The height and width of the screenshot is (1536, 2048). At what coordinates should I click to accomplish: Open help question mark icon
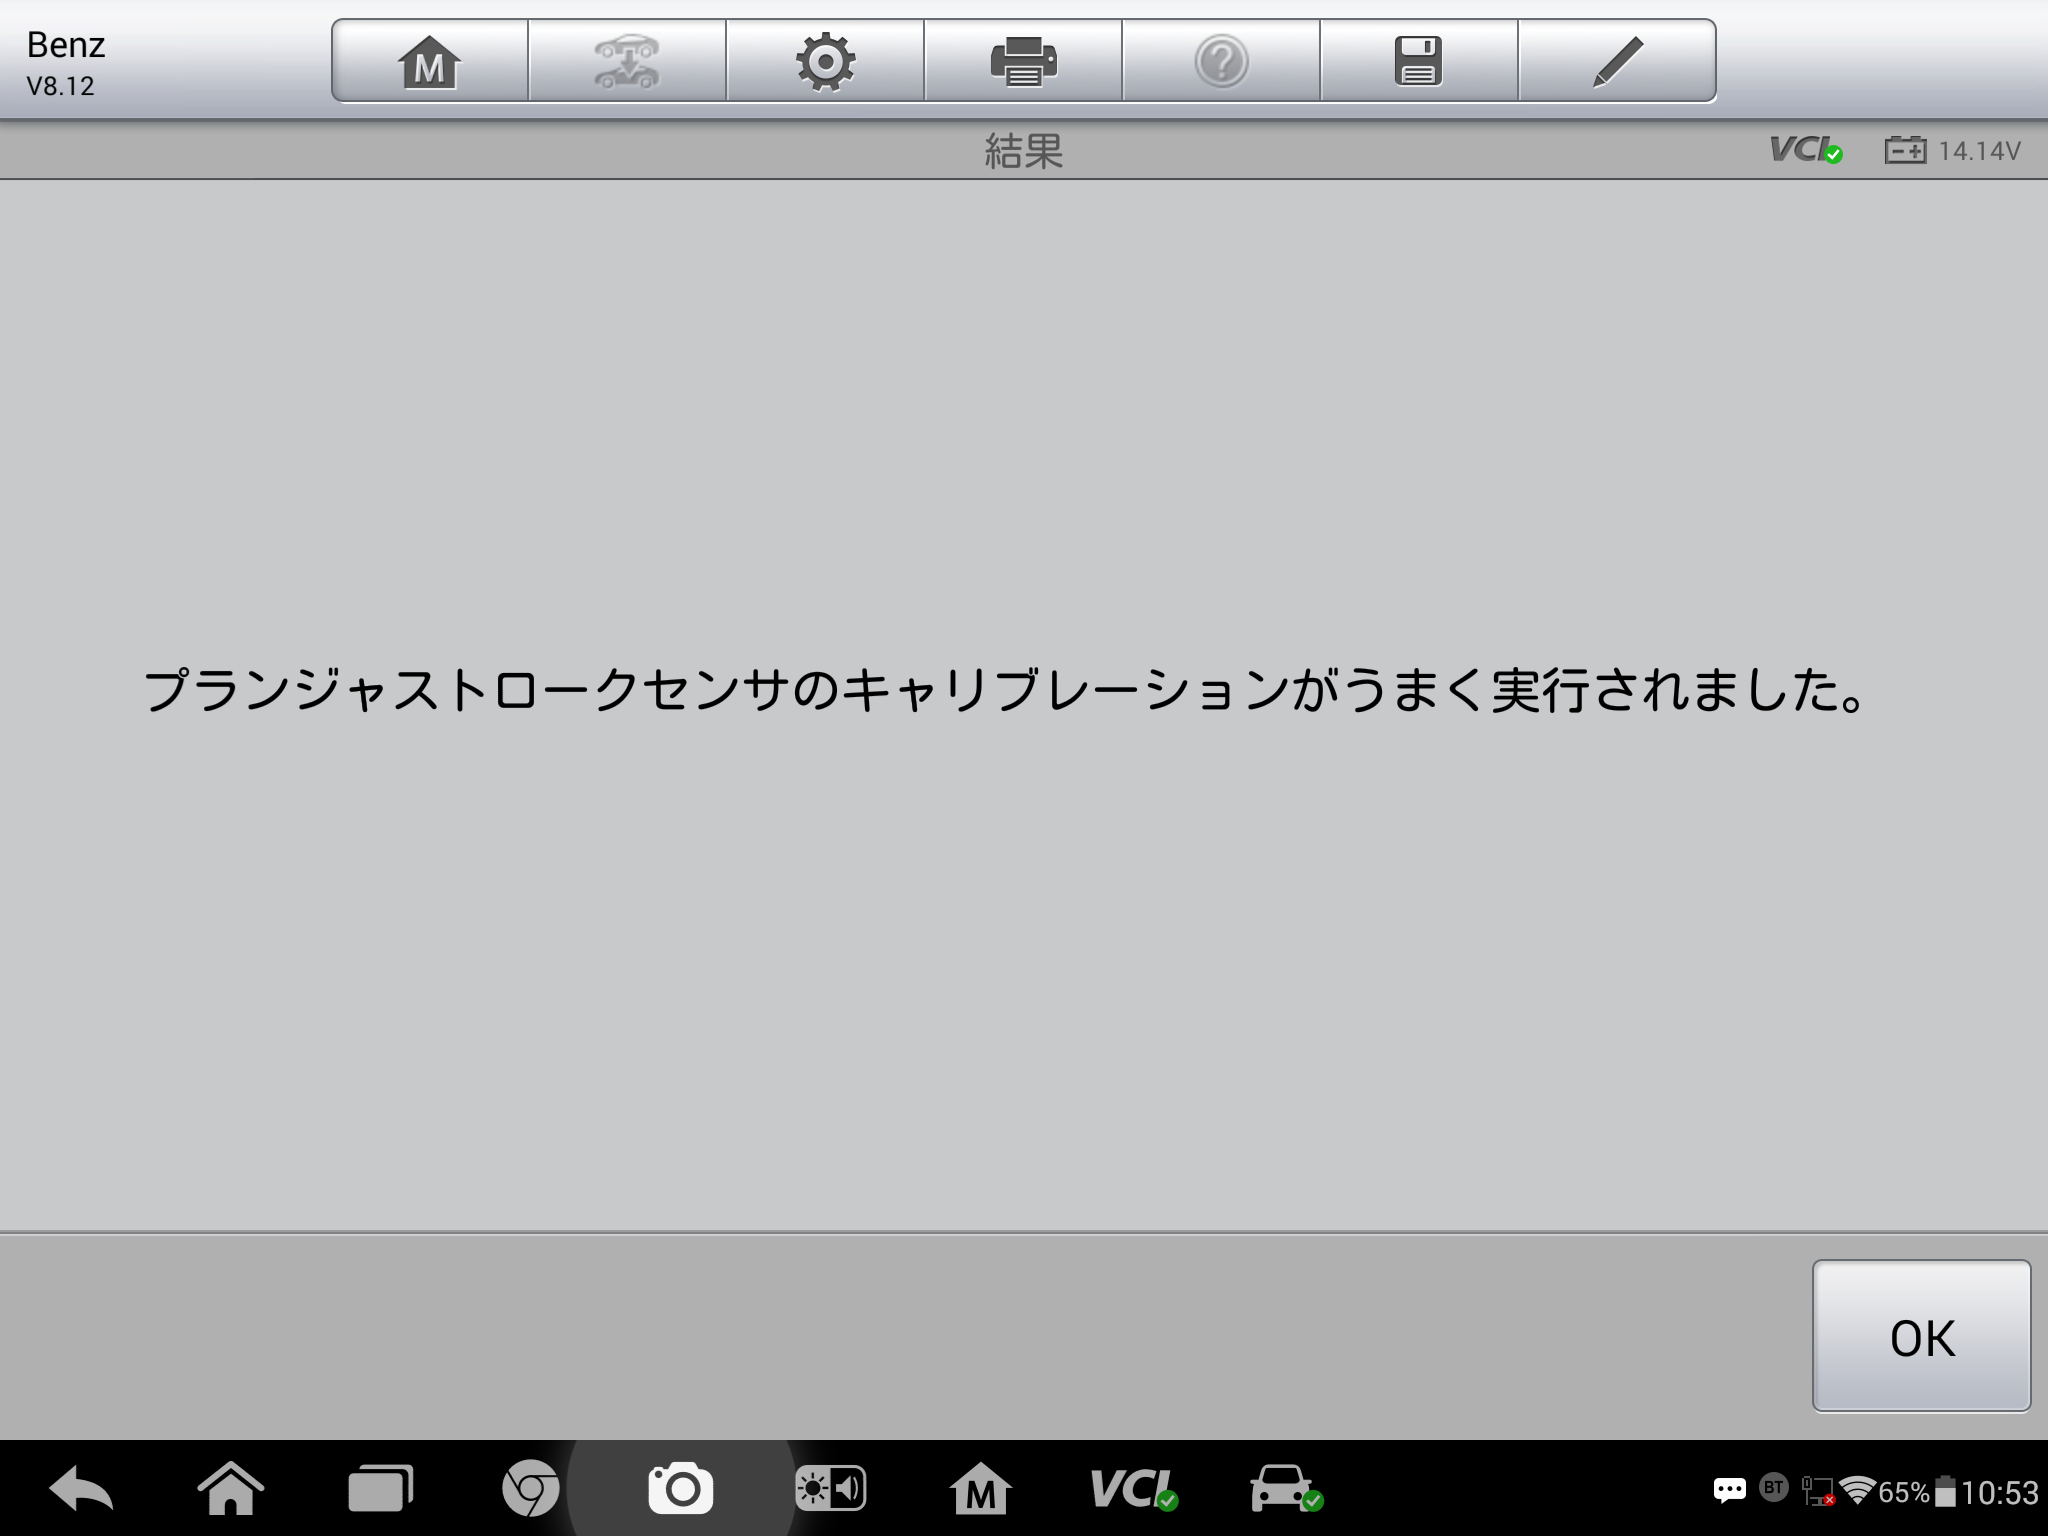(1221, 62)
